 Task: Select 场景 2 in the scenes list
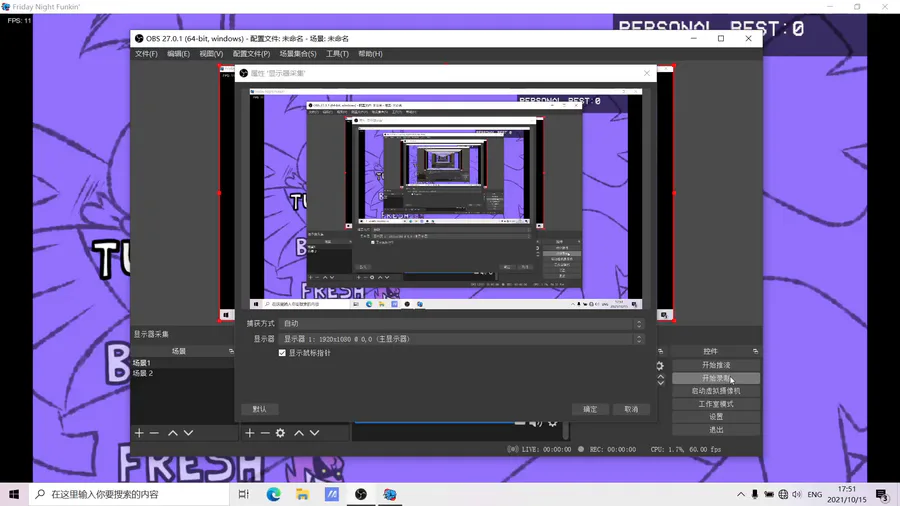183,373
